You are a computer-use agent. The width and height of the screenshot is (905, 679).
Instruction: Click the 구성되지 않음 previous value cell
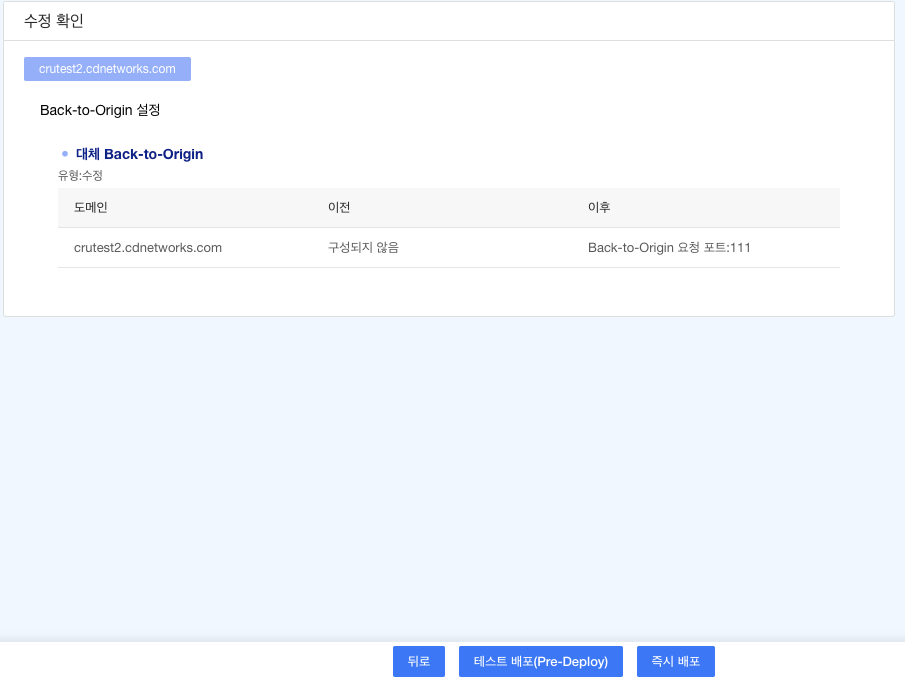[363, 247]
